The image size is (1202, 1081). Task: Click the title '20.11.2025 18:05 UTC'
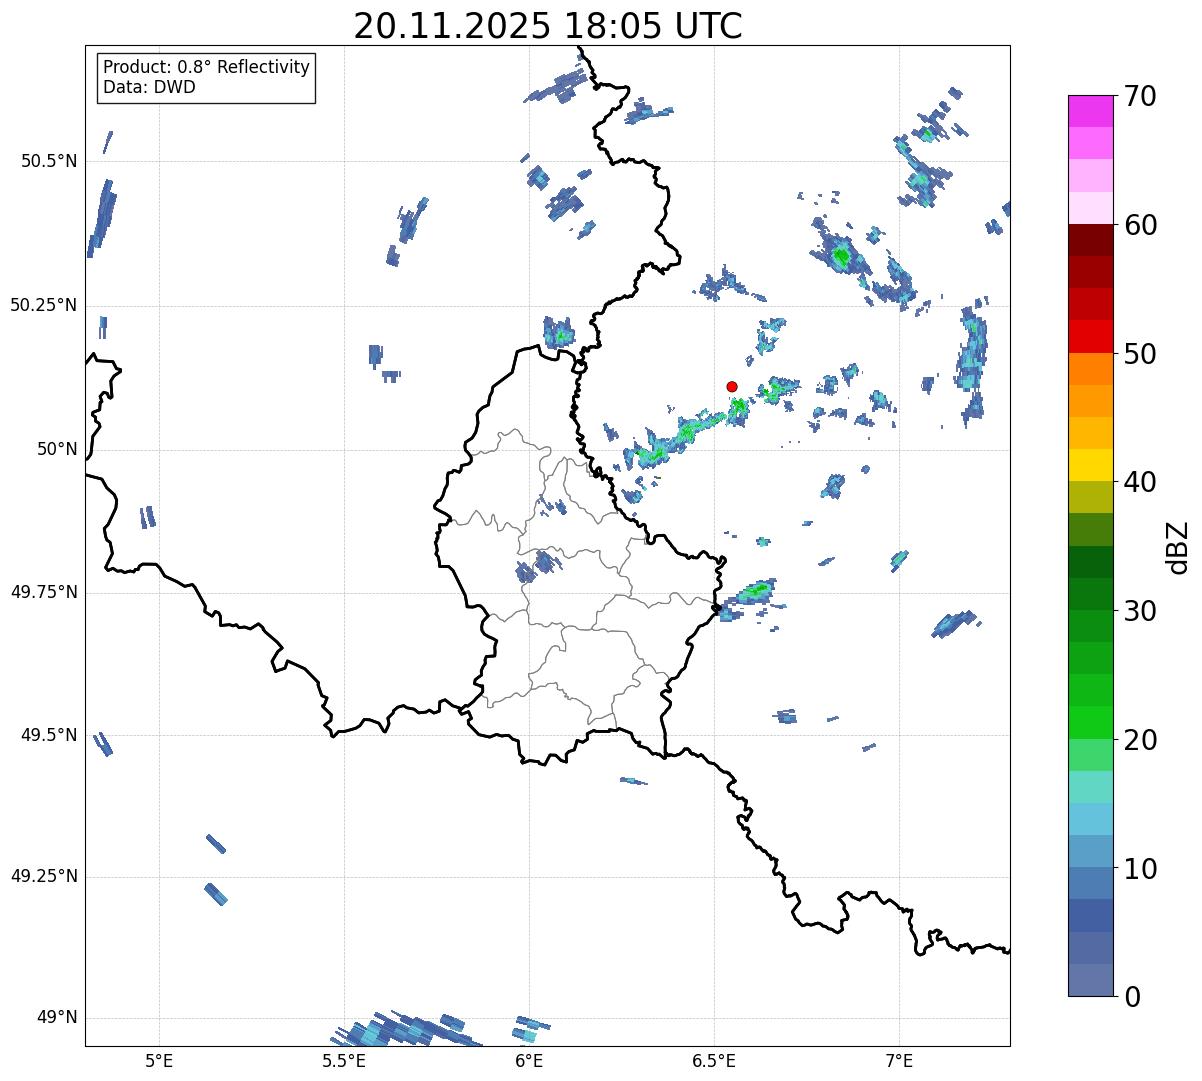pyautogui.click(x=548, y=25)
